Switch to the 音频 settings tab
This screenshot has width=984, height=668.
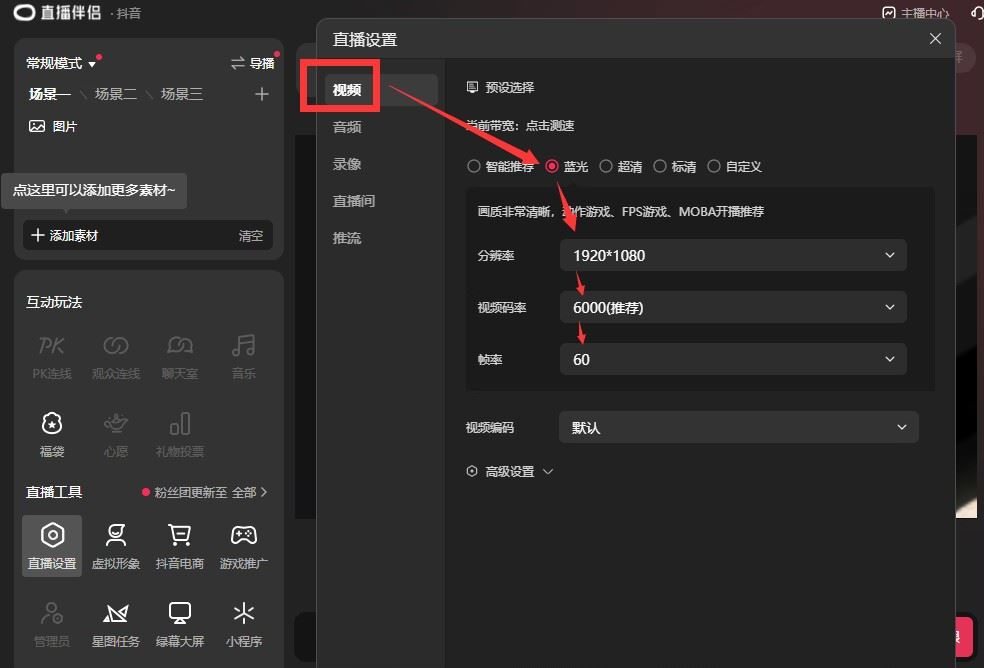(347, 127)
